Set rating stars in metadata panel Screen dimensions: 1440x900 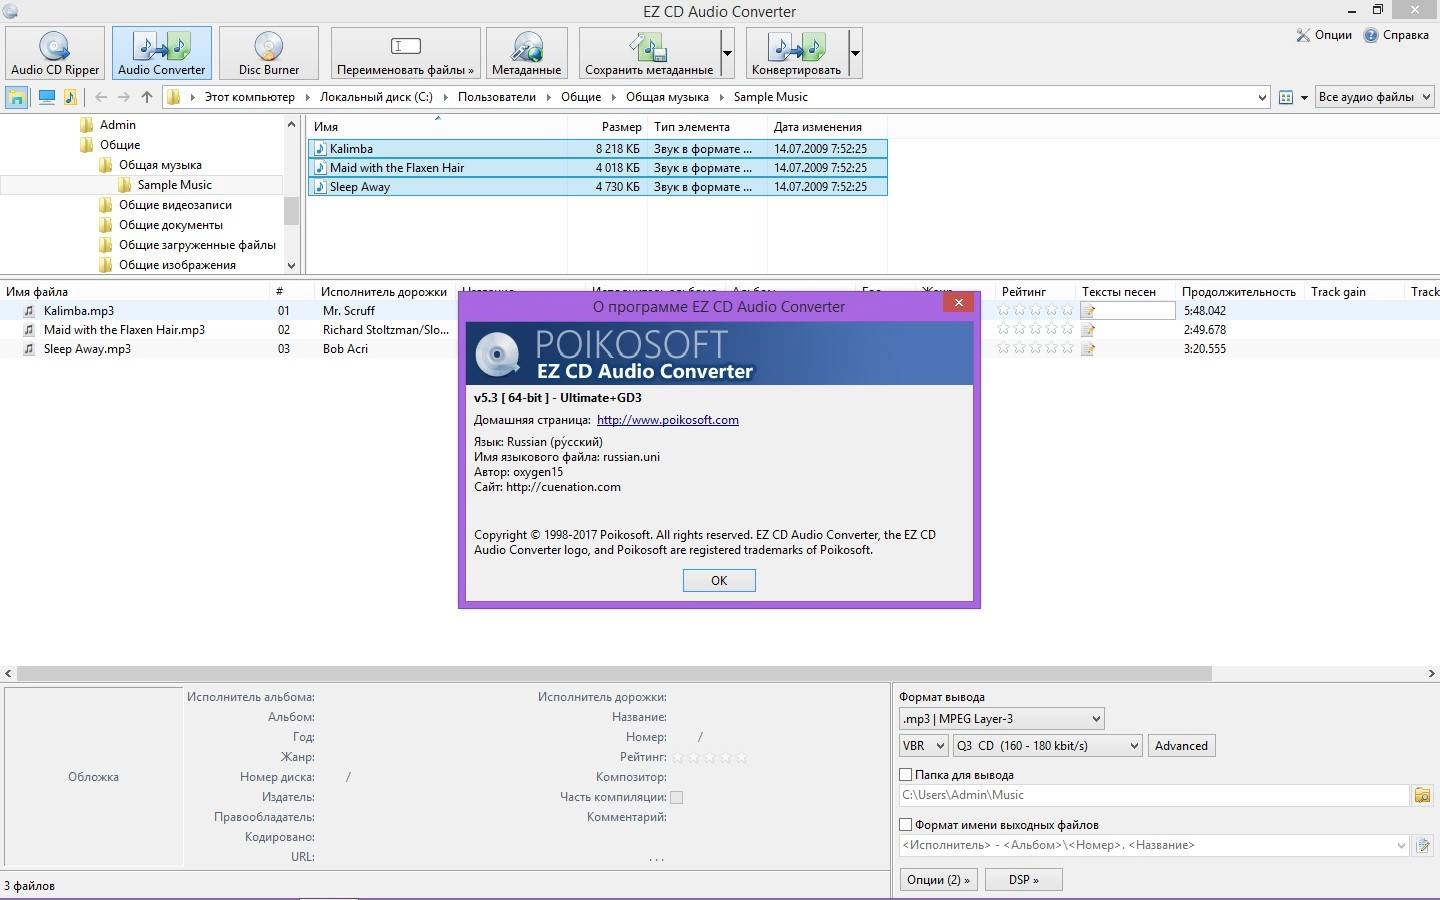click(x=710, y=757)
